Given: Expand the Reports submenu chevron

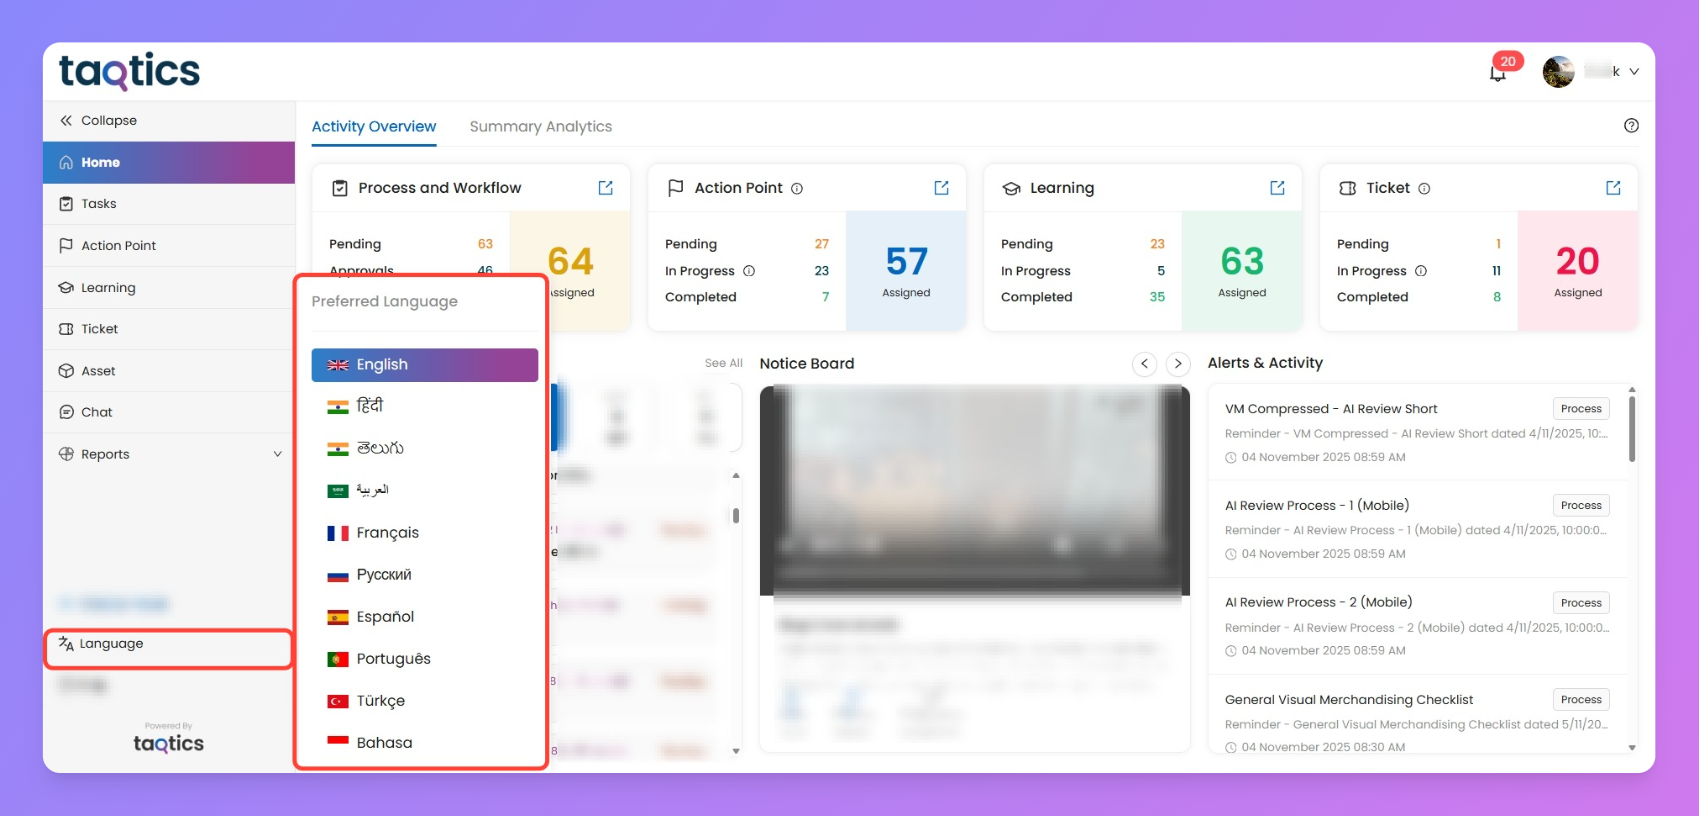Looking at the screenshot, I should coord(277,454).
